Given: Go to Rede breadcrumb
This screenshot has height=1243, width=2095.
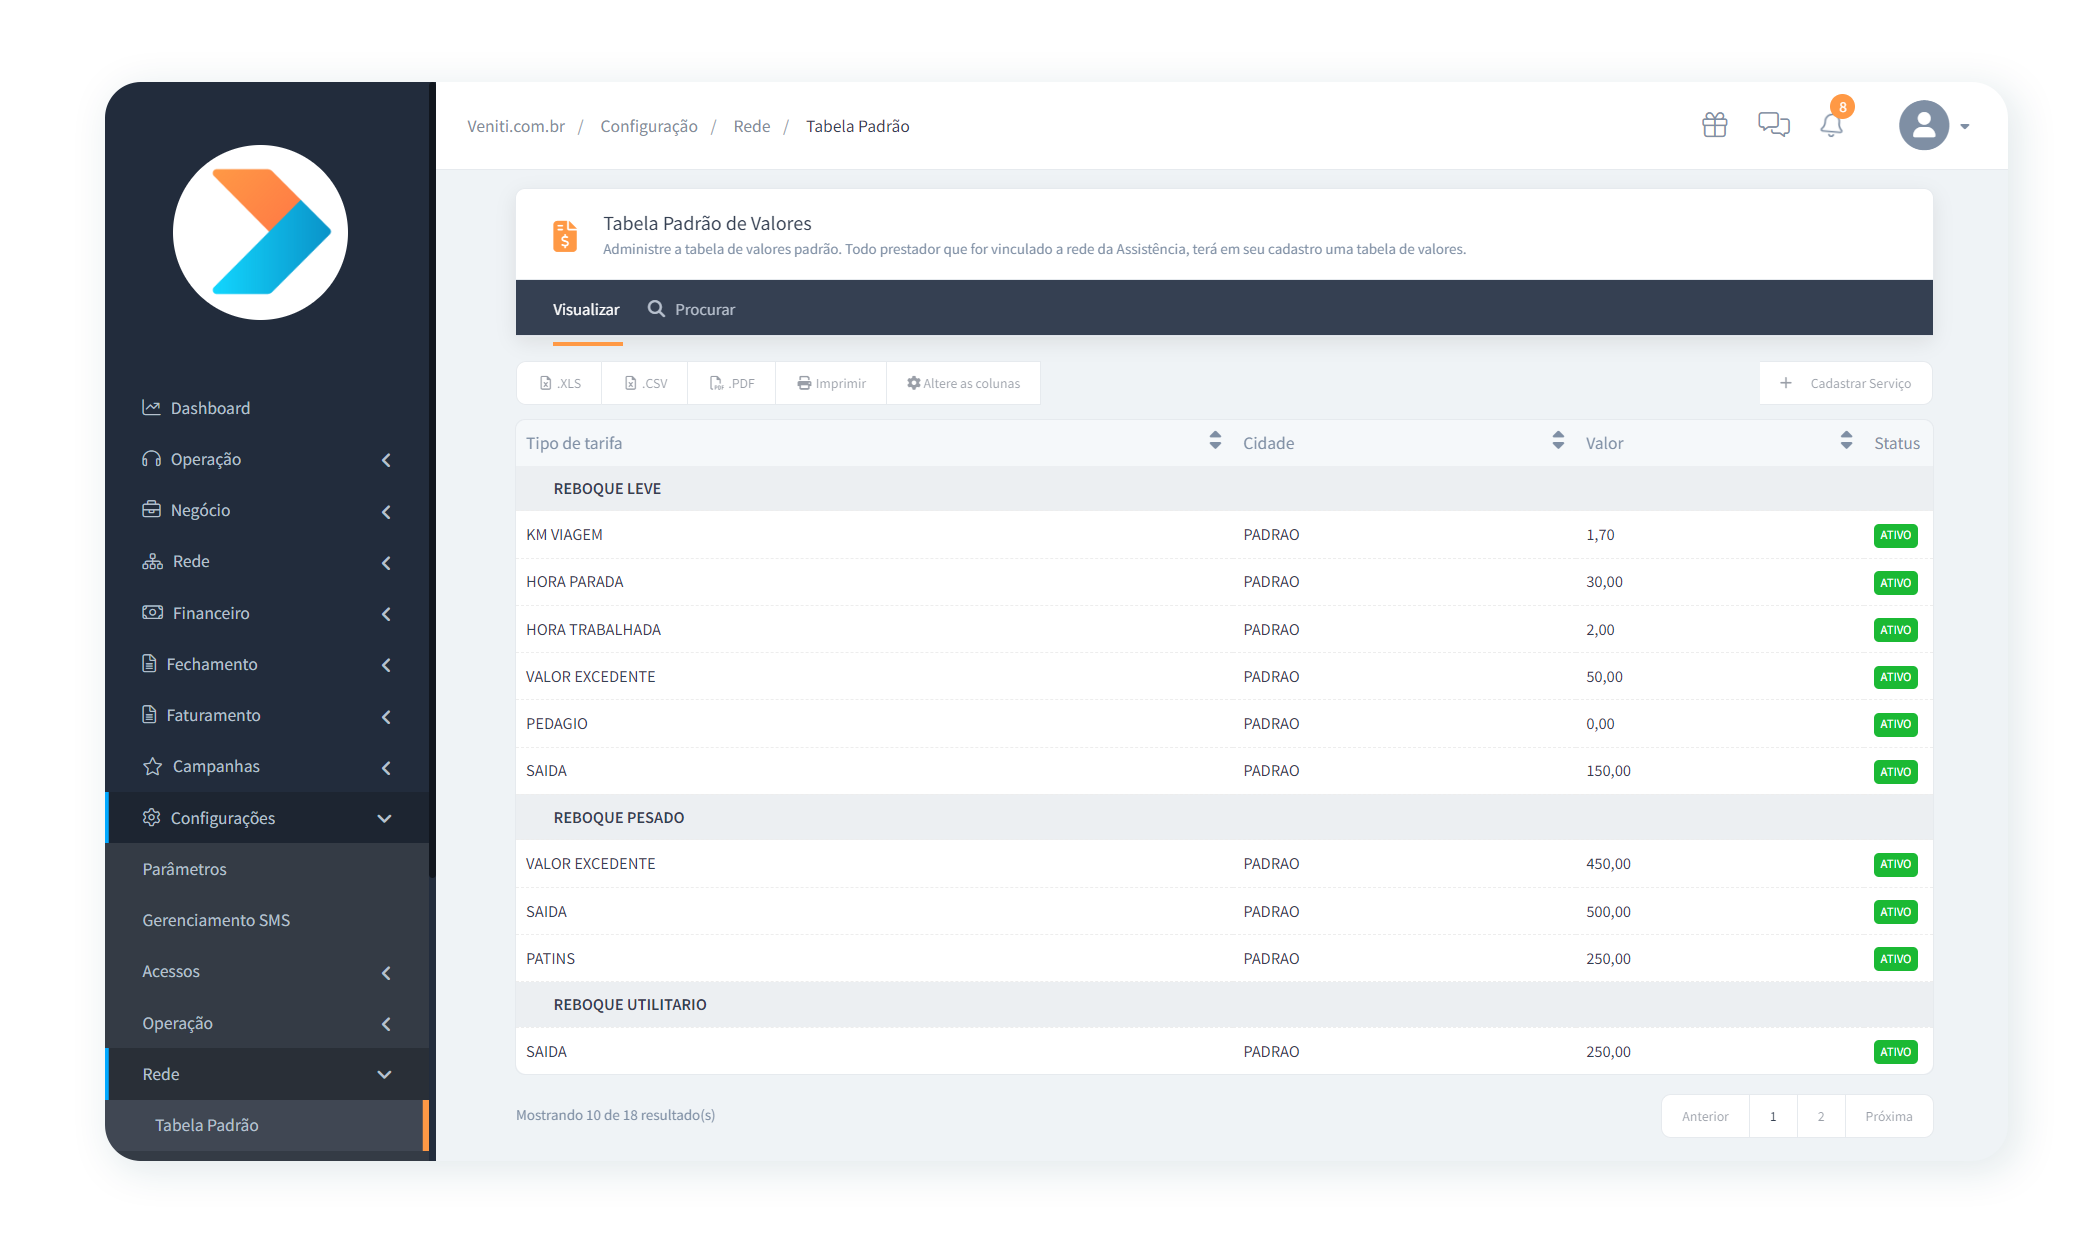Looking at the screenshot, I should [x=752, y=126].
